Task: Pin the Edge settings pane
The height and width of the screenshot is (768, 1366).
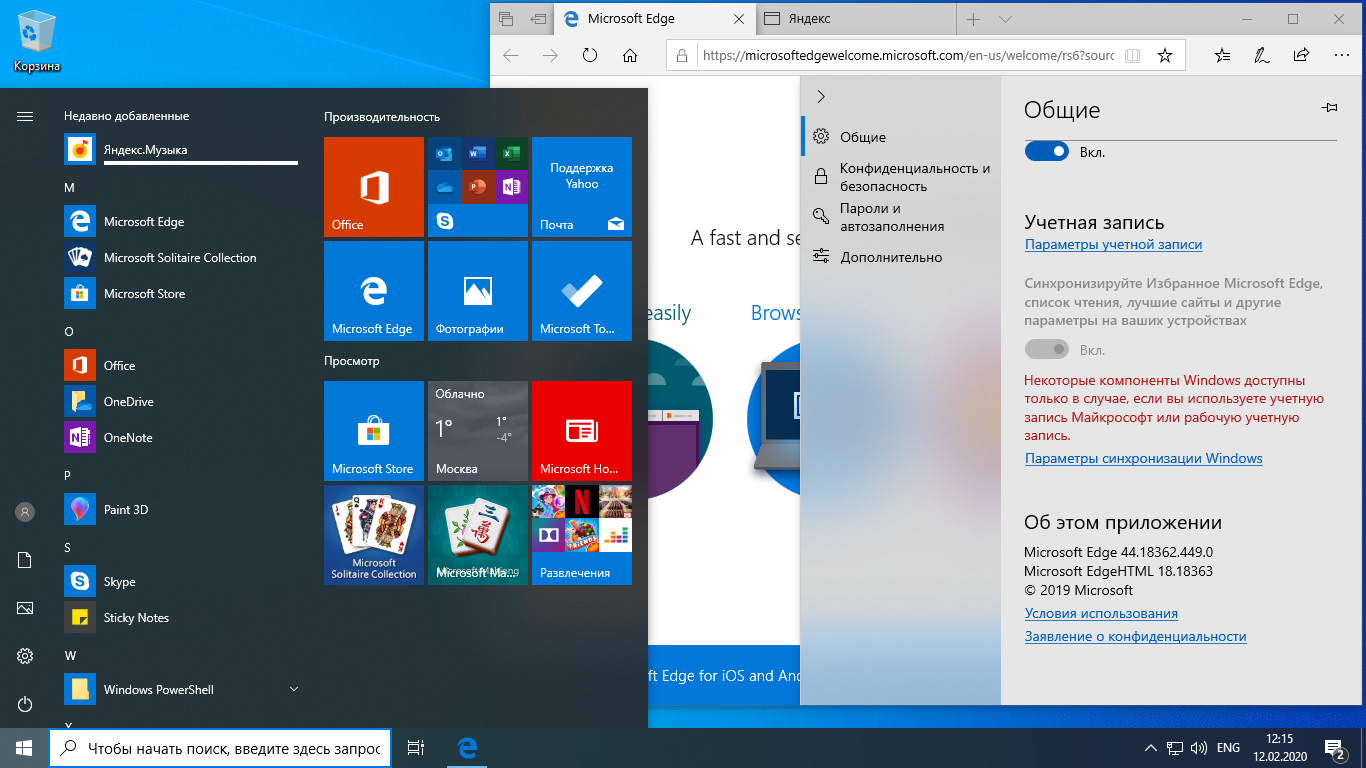Action: click(x=1329, y=108)
